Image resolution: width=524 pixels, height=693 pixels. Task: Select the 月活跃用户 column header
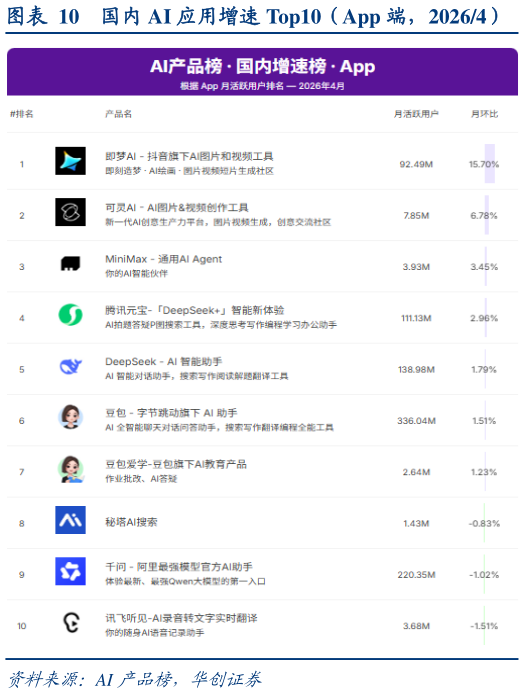[416, 114]
